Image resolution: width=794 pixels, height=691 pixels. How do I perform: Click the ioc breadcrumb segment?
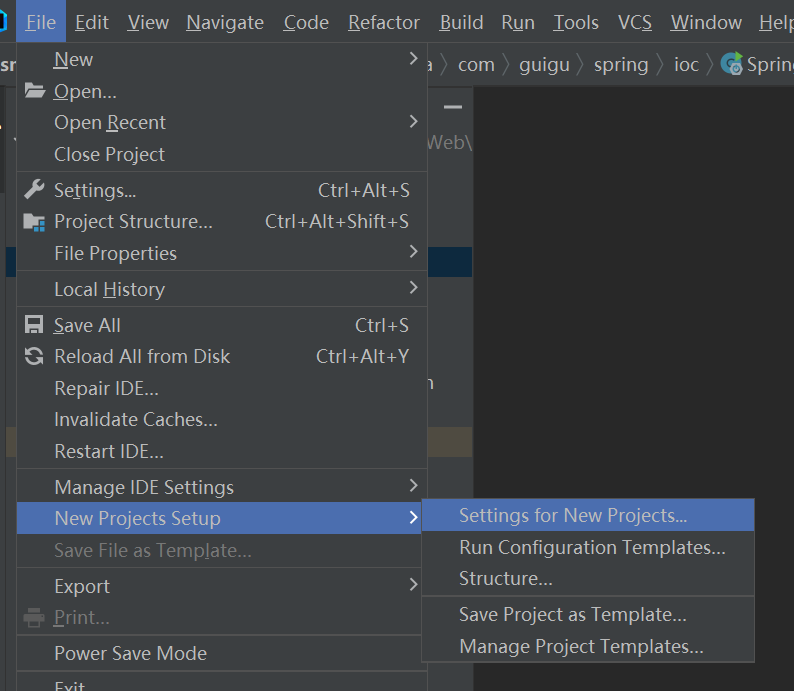(686, 65)
